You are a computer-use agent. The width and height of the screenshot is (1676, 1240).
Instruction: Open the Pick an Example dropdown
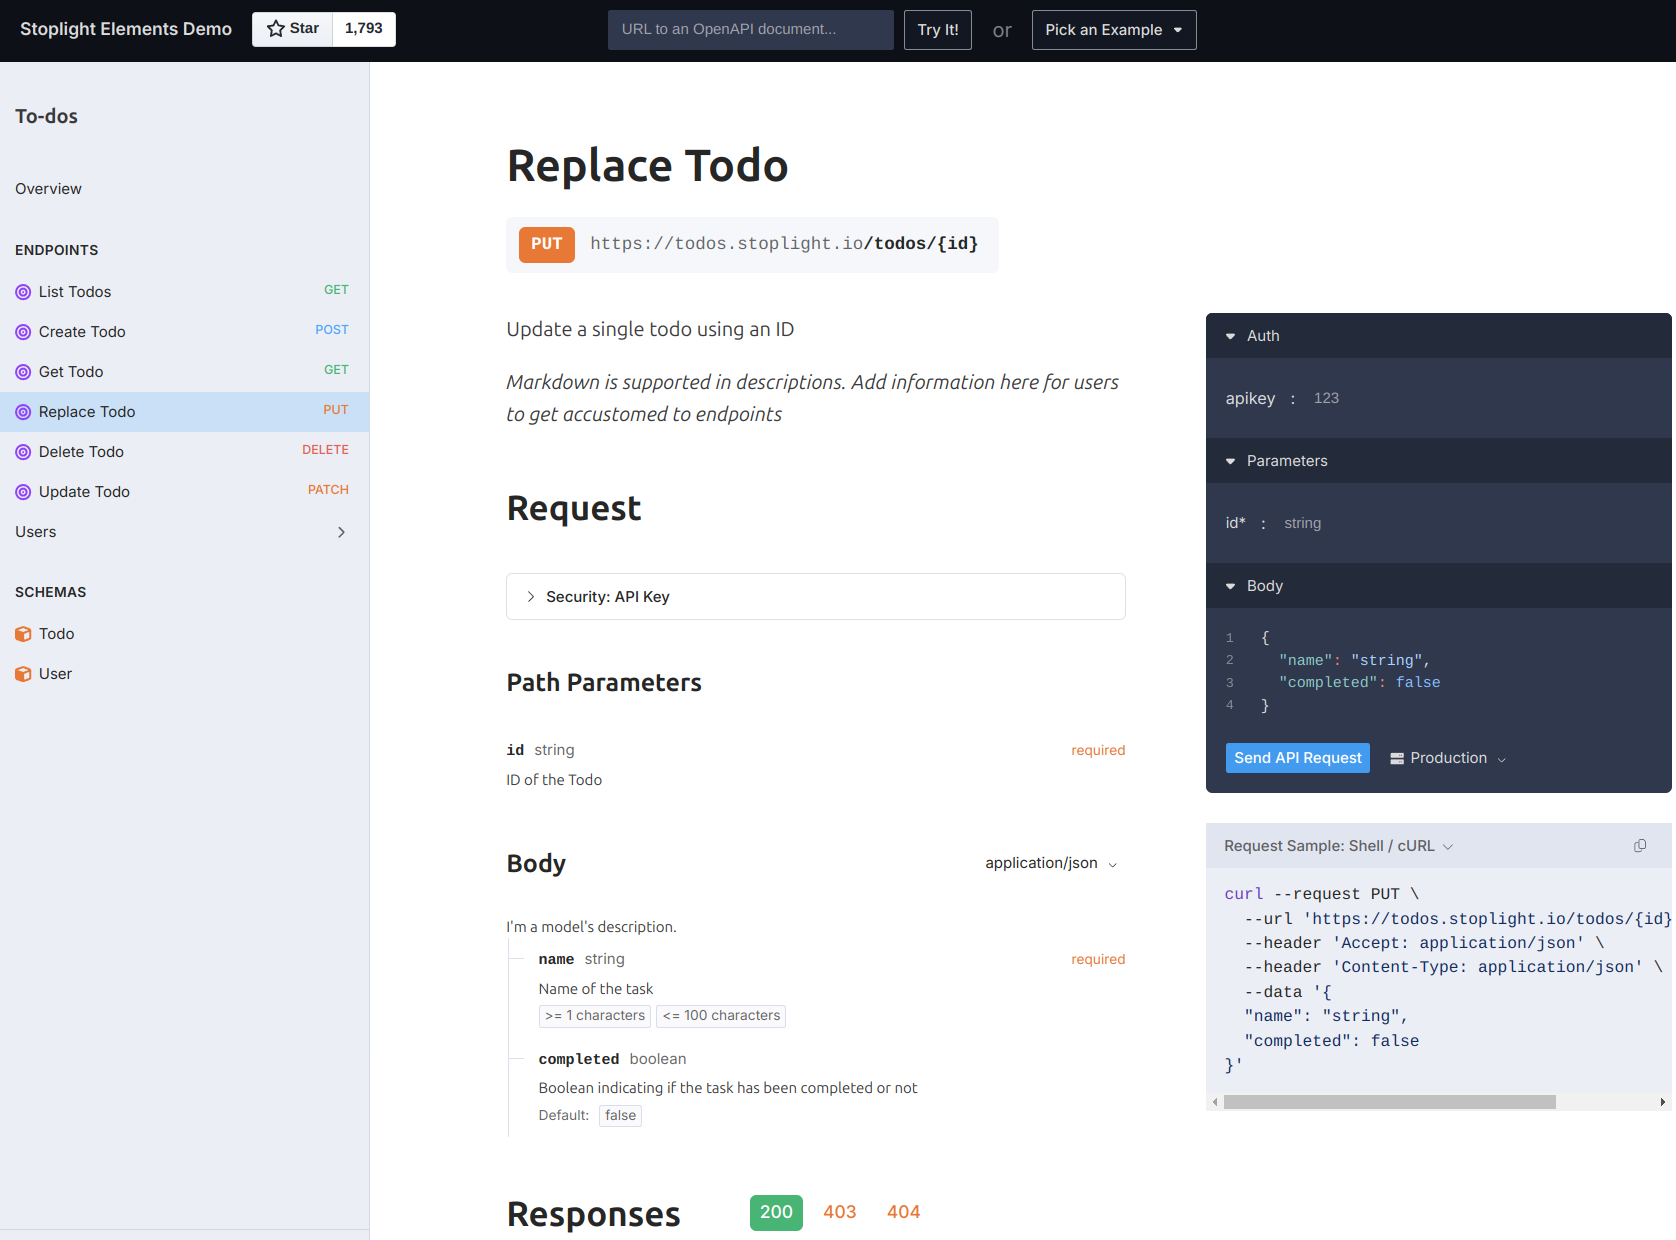pyautogui.click(x=1114, y=30)
